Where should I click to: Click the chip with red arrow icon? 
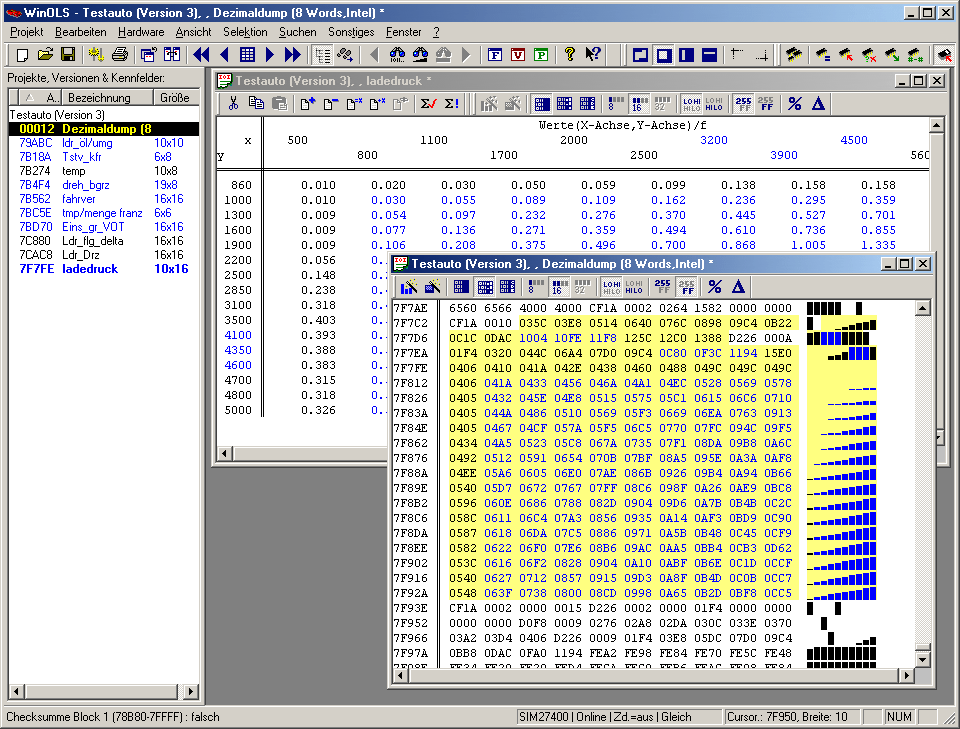coord(846,55)
